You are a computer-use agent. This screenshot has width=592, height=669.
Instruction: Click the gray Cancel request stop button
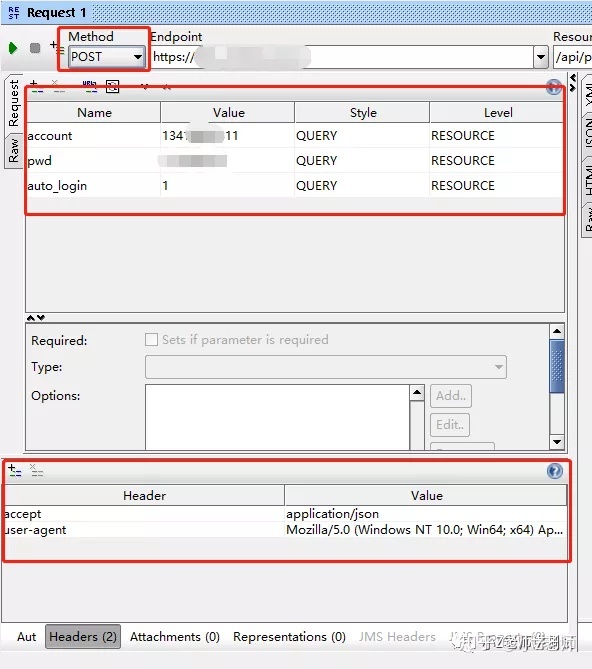click(x=35, y=48)
